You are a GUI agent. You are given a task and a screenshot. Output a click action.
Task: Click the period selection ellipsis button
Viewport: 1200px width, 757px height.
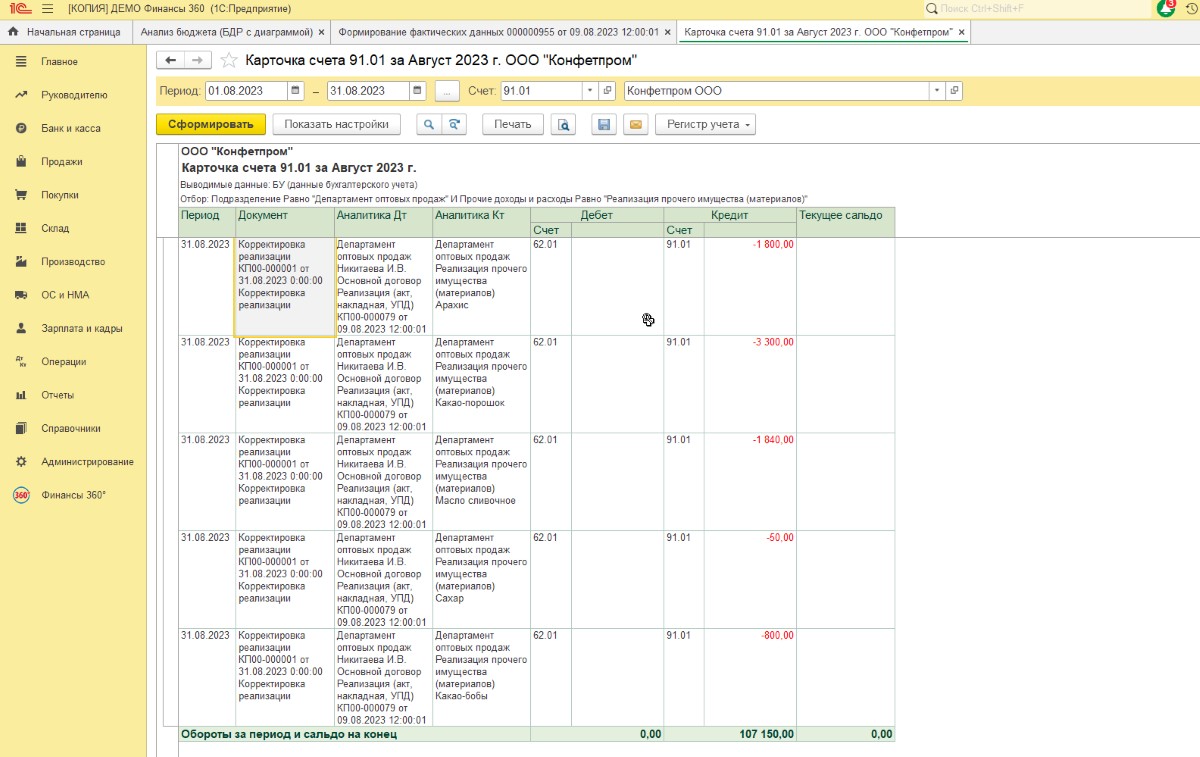tap(447, 91)
